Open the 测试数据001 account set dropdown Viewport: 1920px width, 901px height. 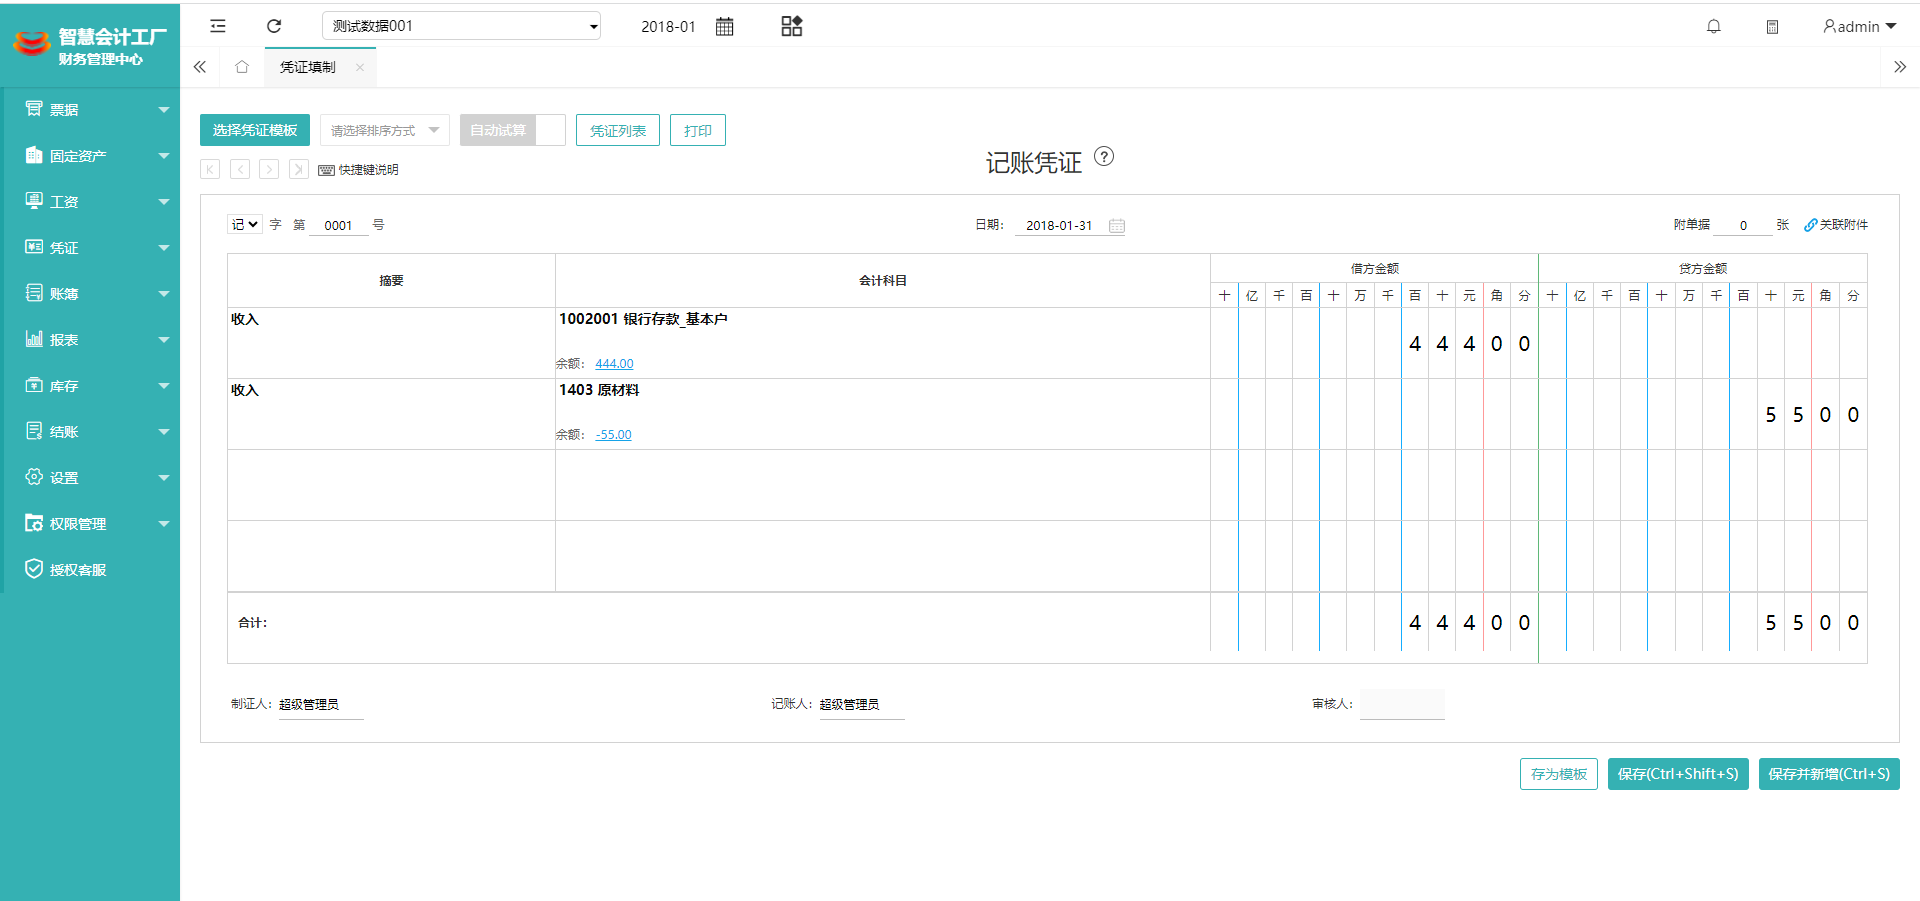coord(461,26)
